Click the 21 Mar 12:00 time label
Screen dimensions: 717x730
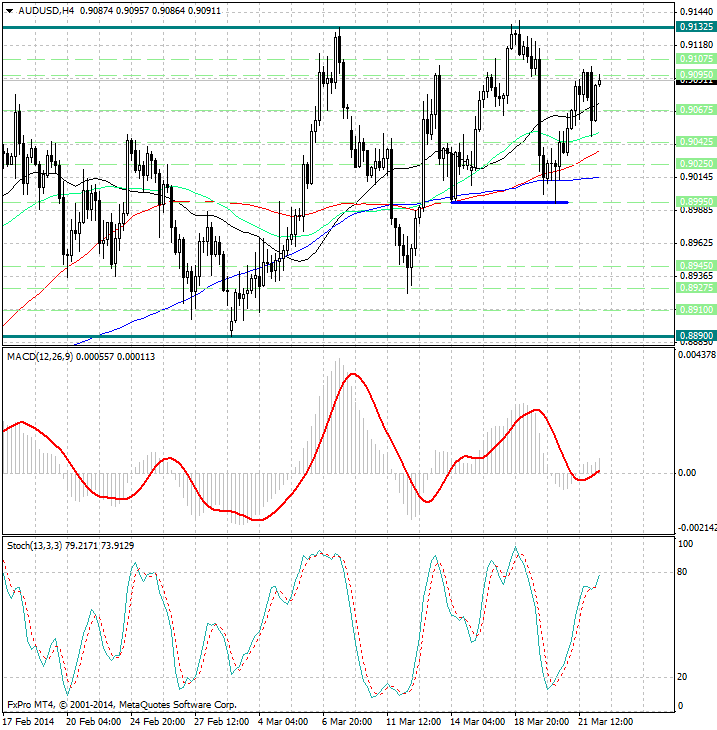[x=607, y=721]
